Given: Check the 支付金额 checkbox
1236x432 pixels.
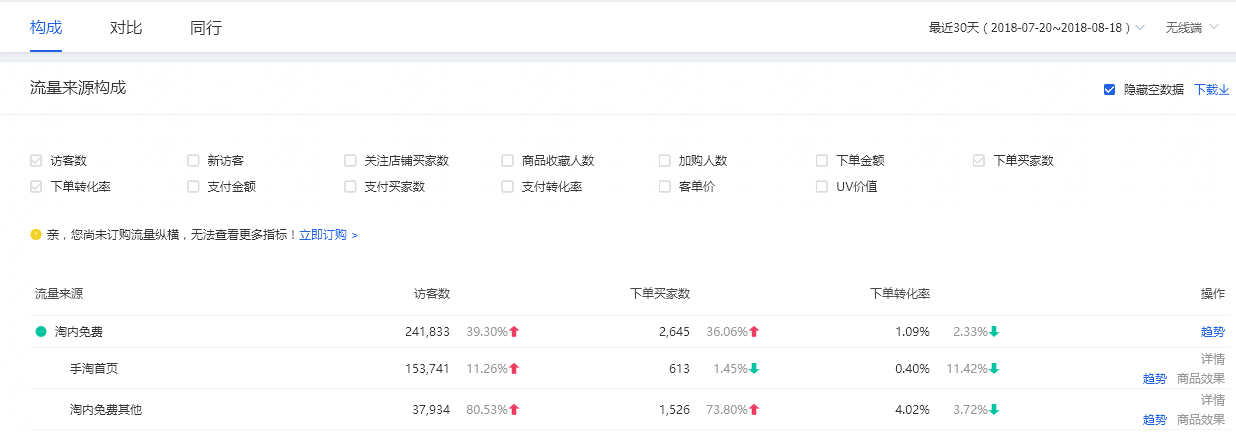Looking at the screenshot, I should point(193,186).
